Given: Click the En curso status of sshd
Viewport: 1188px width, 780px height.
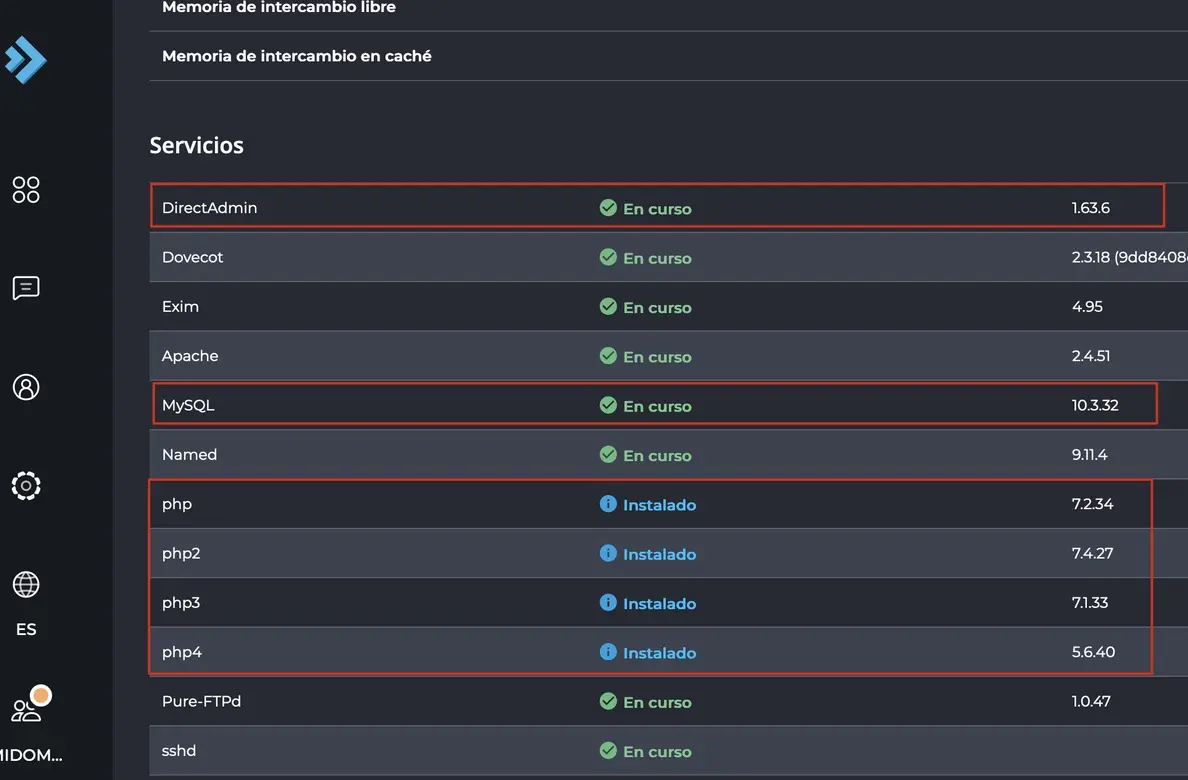Looking at the screenshot, I should pyautogui.click(x=657, y=751).
